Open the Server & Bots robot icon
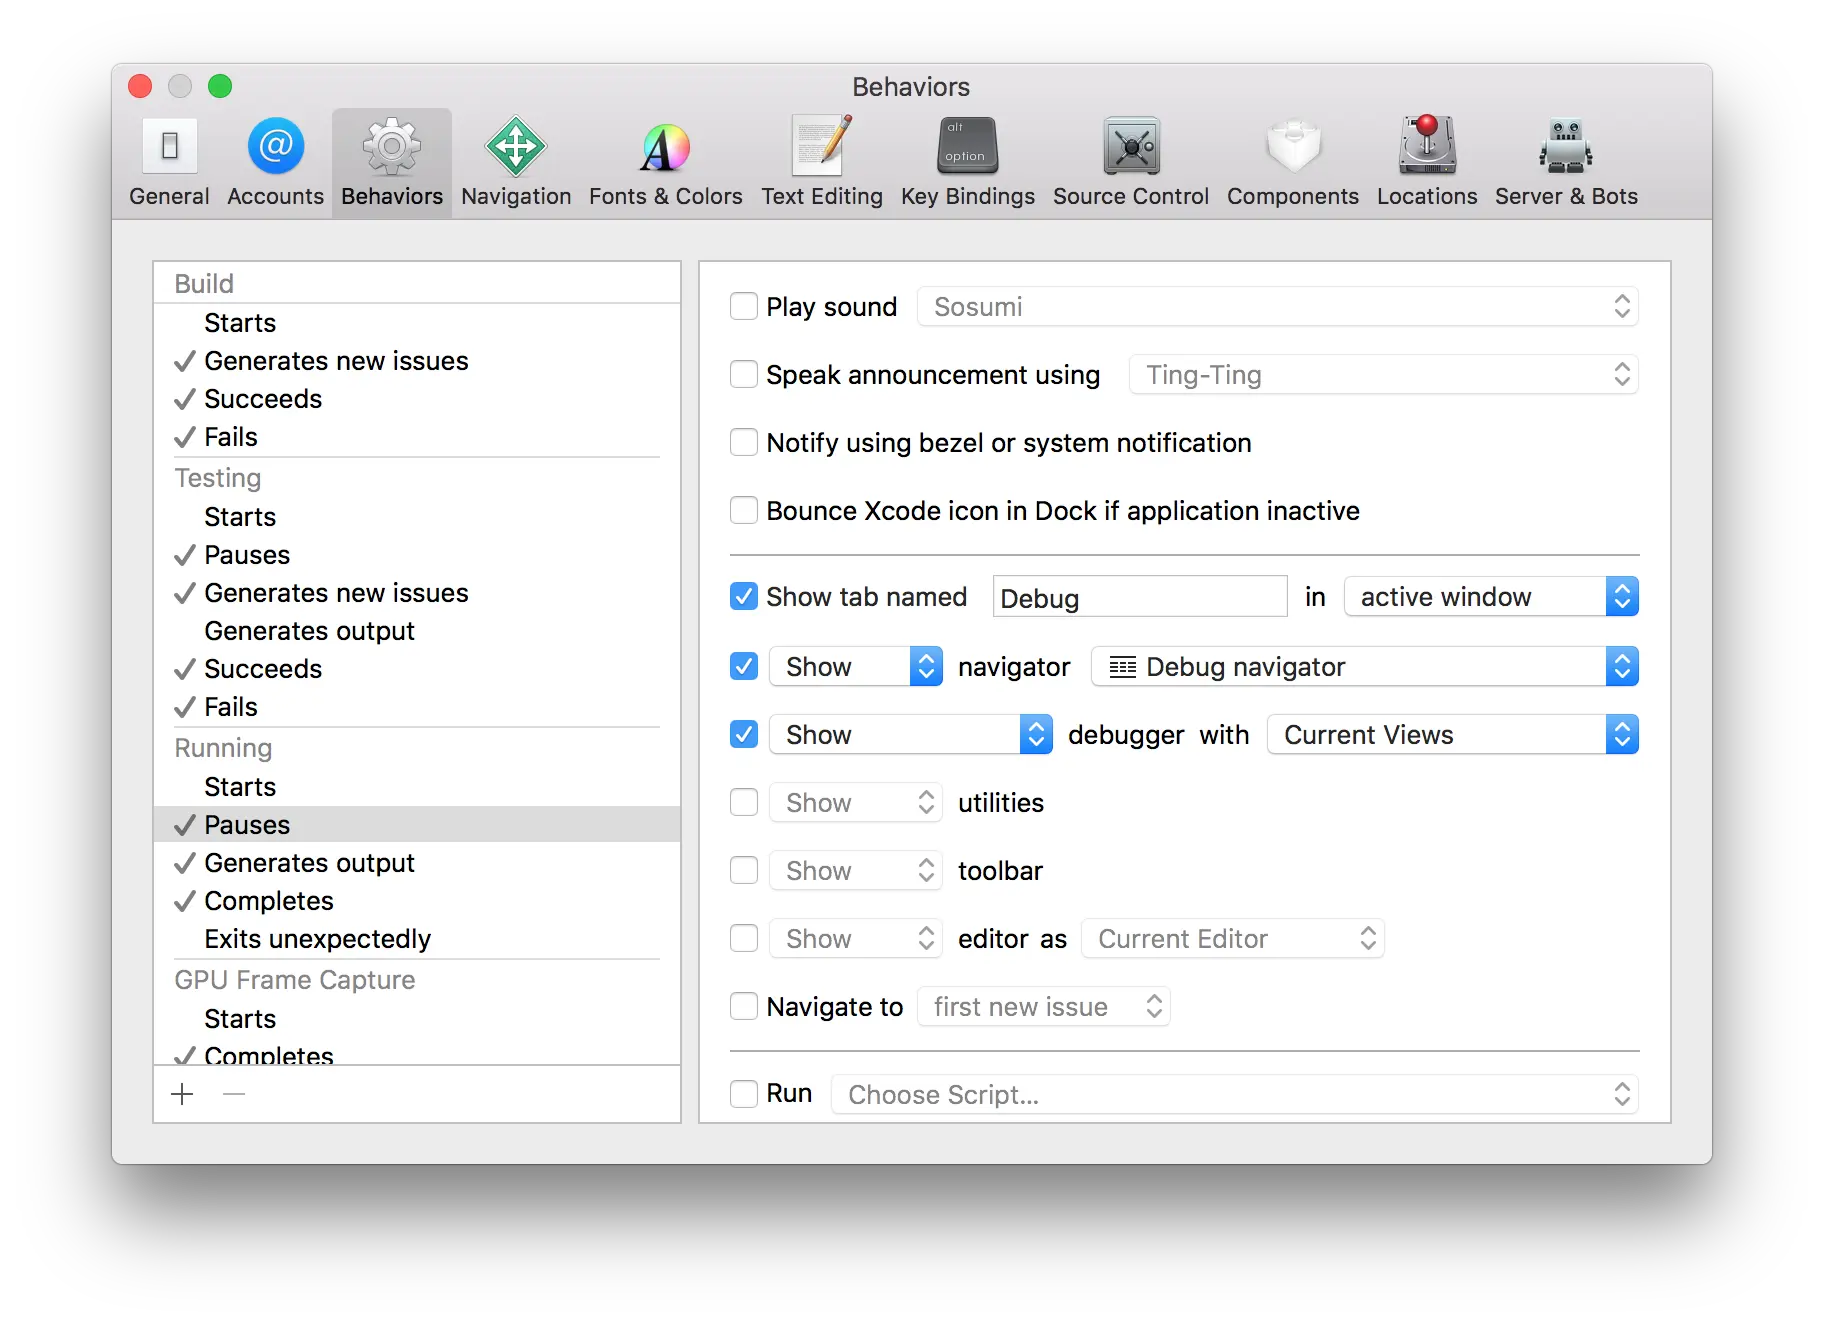Screen dimensions: 1824x1324 (x=1566, y=146)
